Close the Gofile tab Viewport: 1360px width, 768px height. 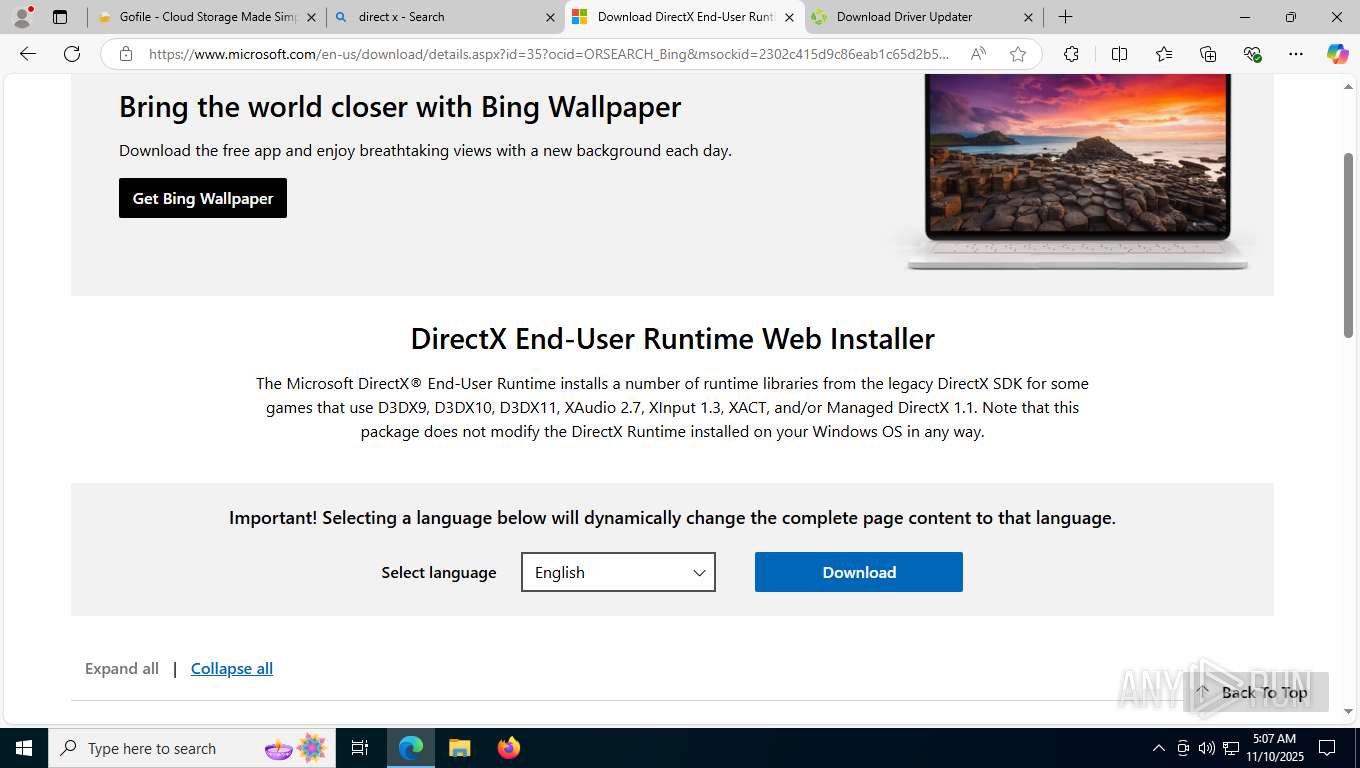tap(311, 17)
